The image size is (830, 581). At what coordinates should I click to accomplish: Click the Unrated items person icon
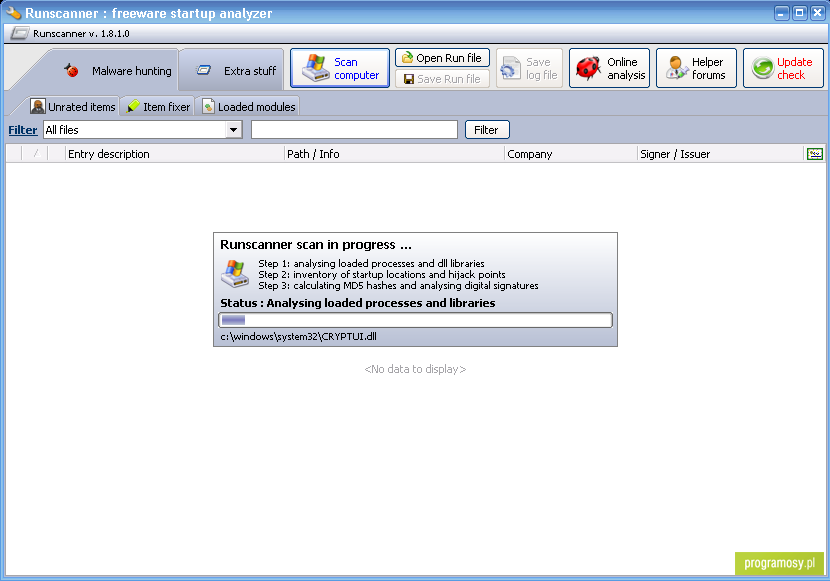click(x=38, y=106)
